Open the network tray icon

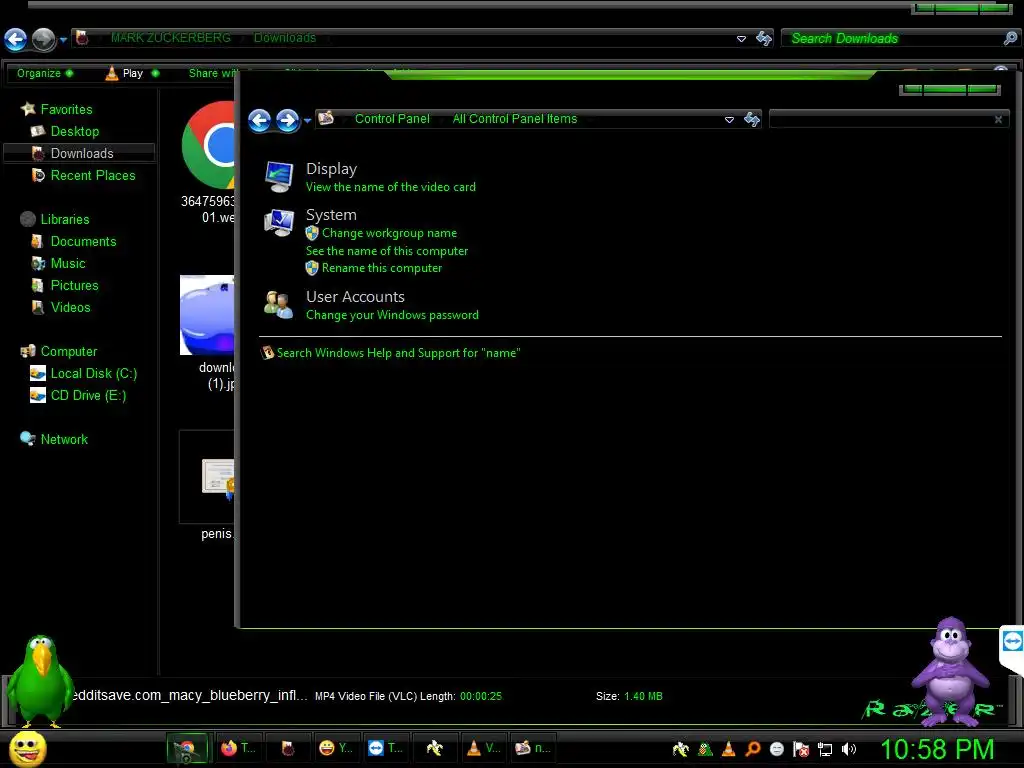(x=825, y=749)
